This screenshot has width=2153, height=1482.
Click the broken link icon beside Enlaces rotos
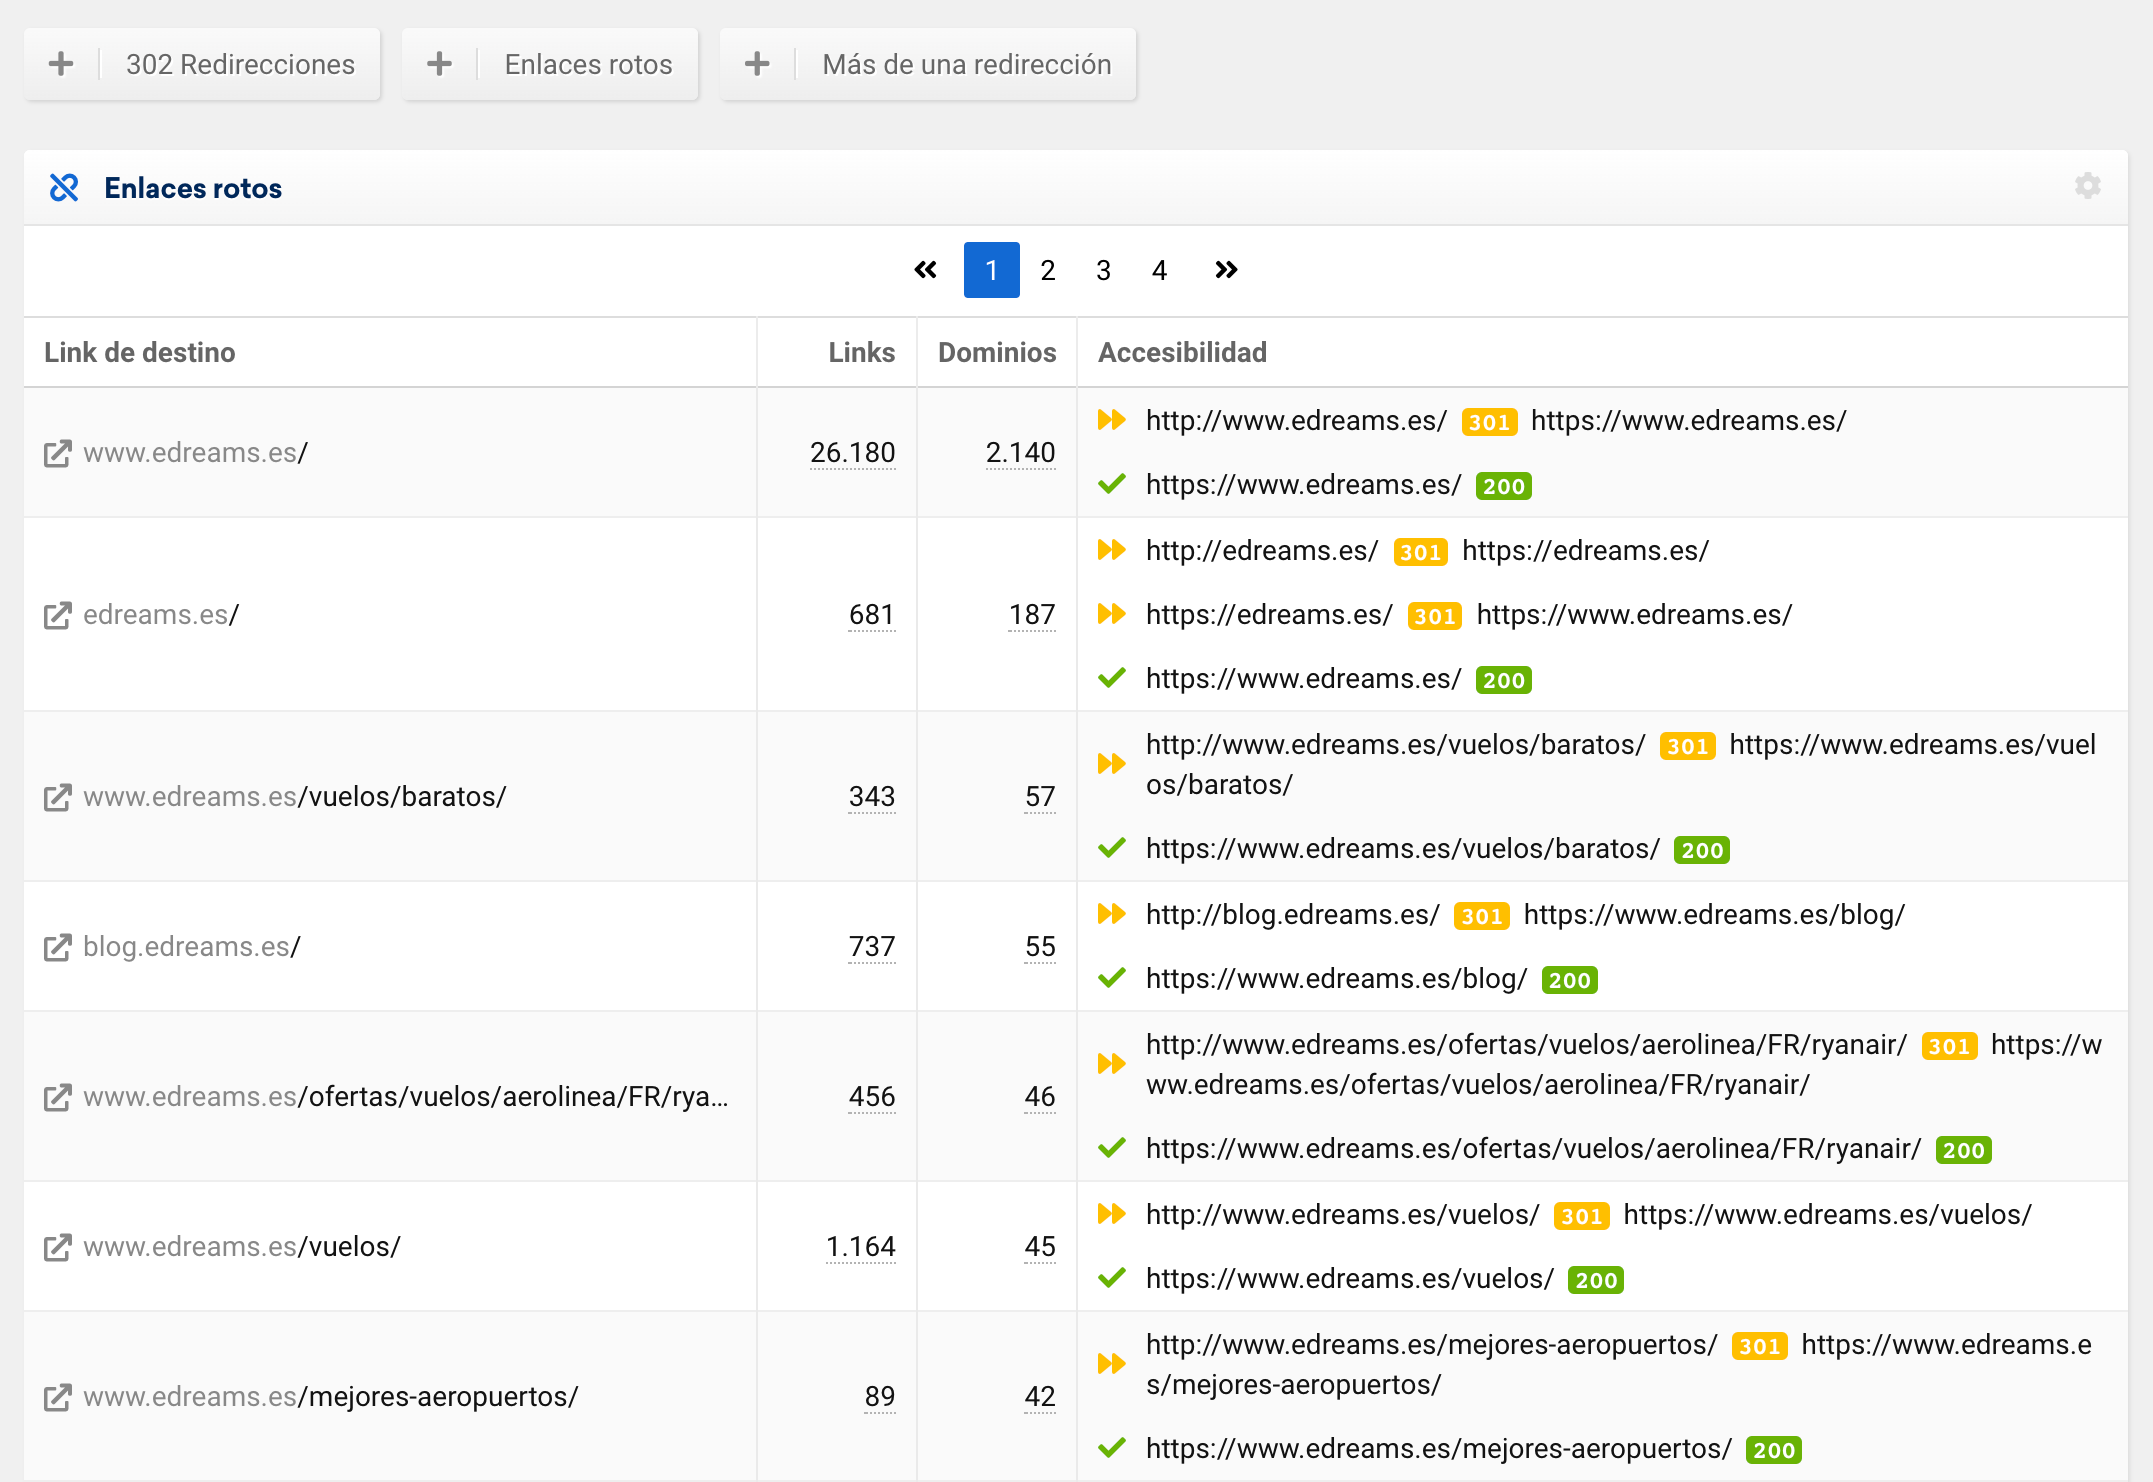pos(64,188)
